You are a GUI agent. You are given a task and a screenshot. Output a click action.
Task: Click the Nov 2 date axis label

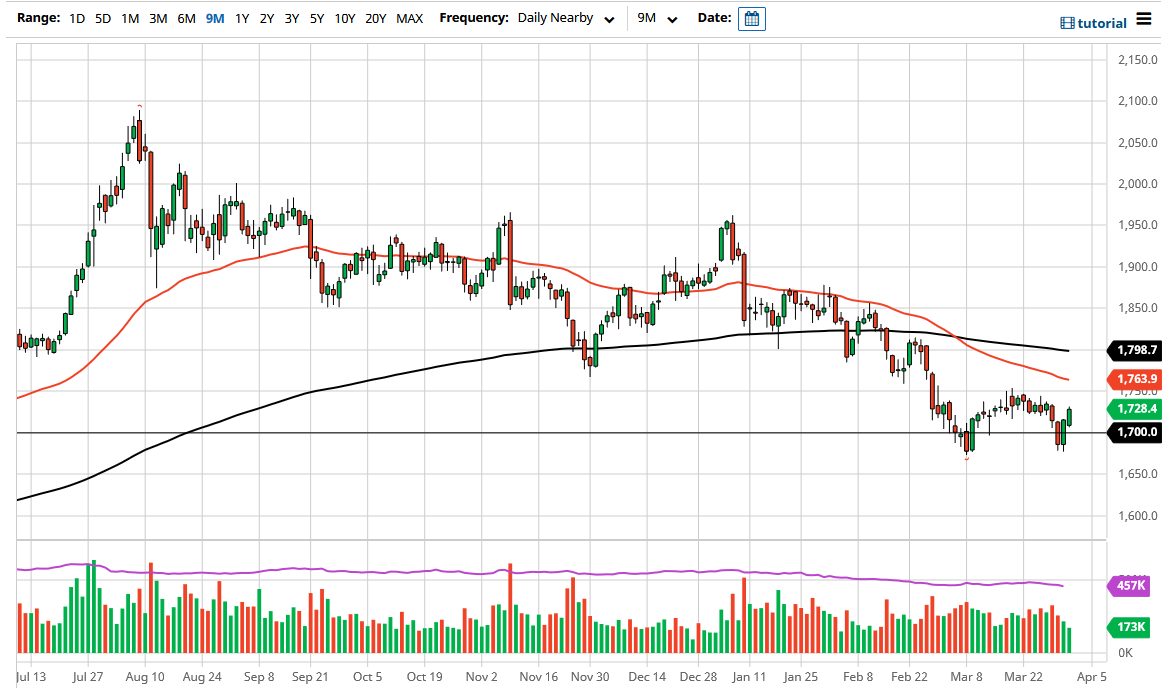click(482, 677)
